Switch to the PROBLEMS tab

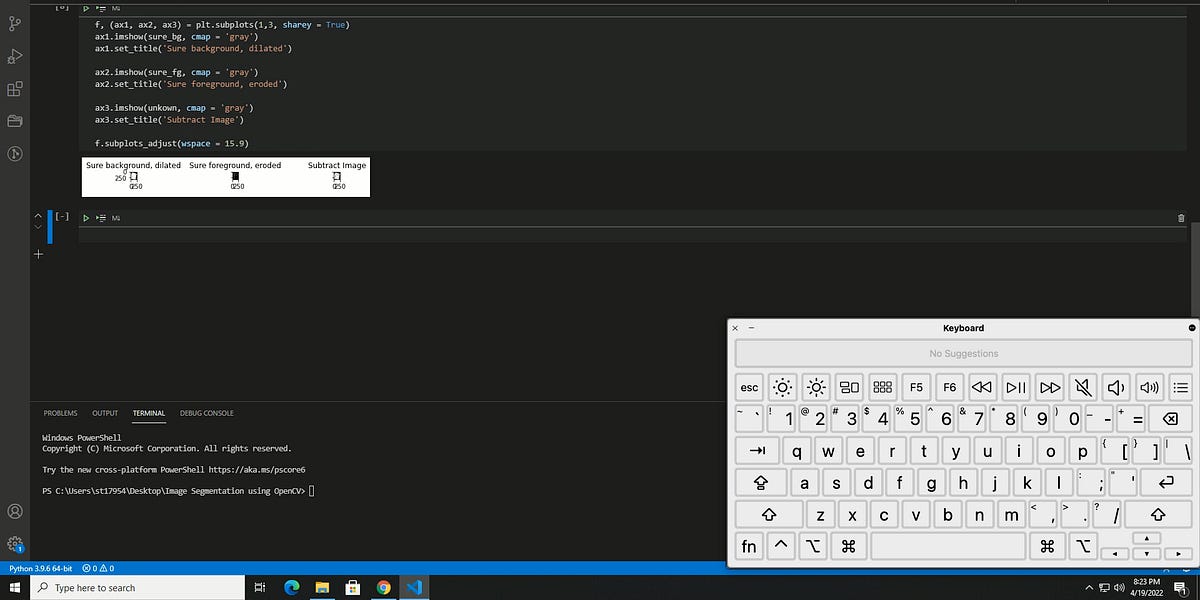pos(60,413)
